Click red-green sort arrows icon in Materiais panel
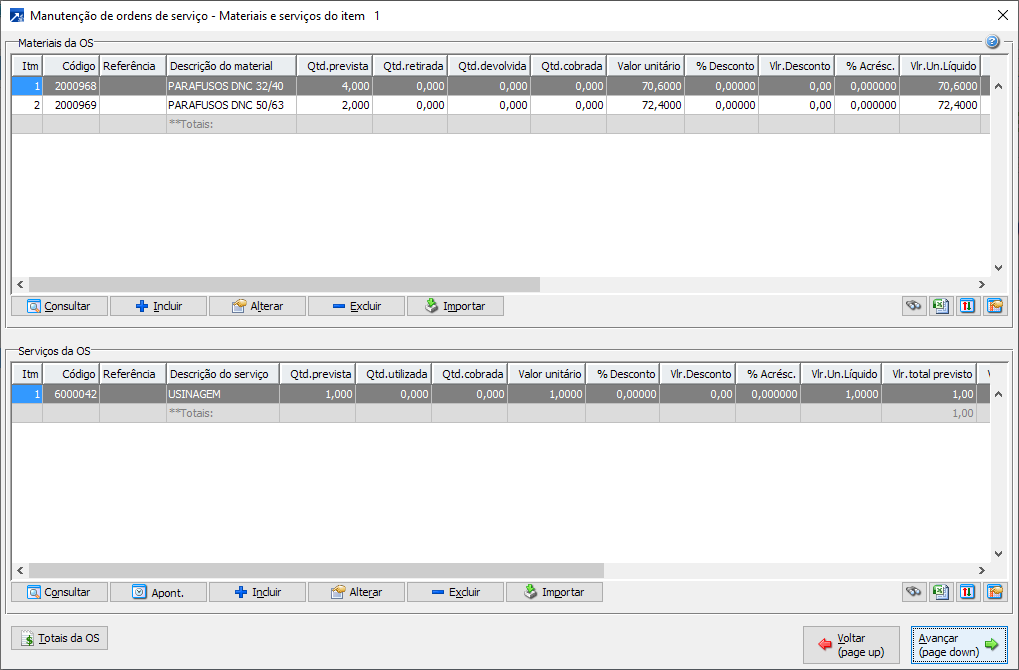 (x=968, y=306)
